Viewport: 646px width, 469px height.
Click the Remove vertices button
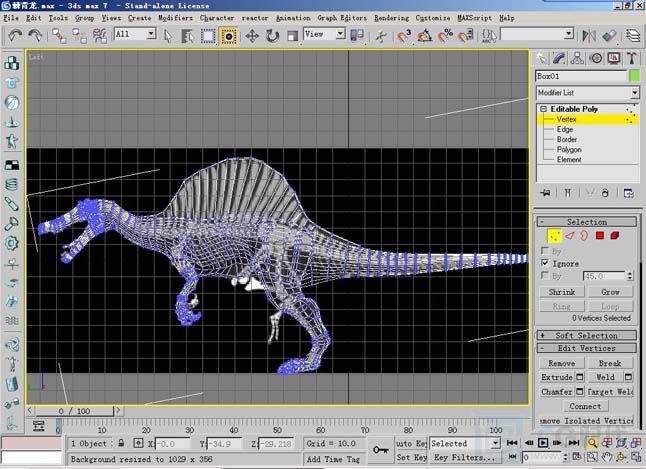coord(562,363)
